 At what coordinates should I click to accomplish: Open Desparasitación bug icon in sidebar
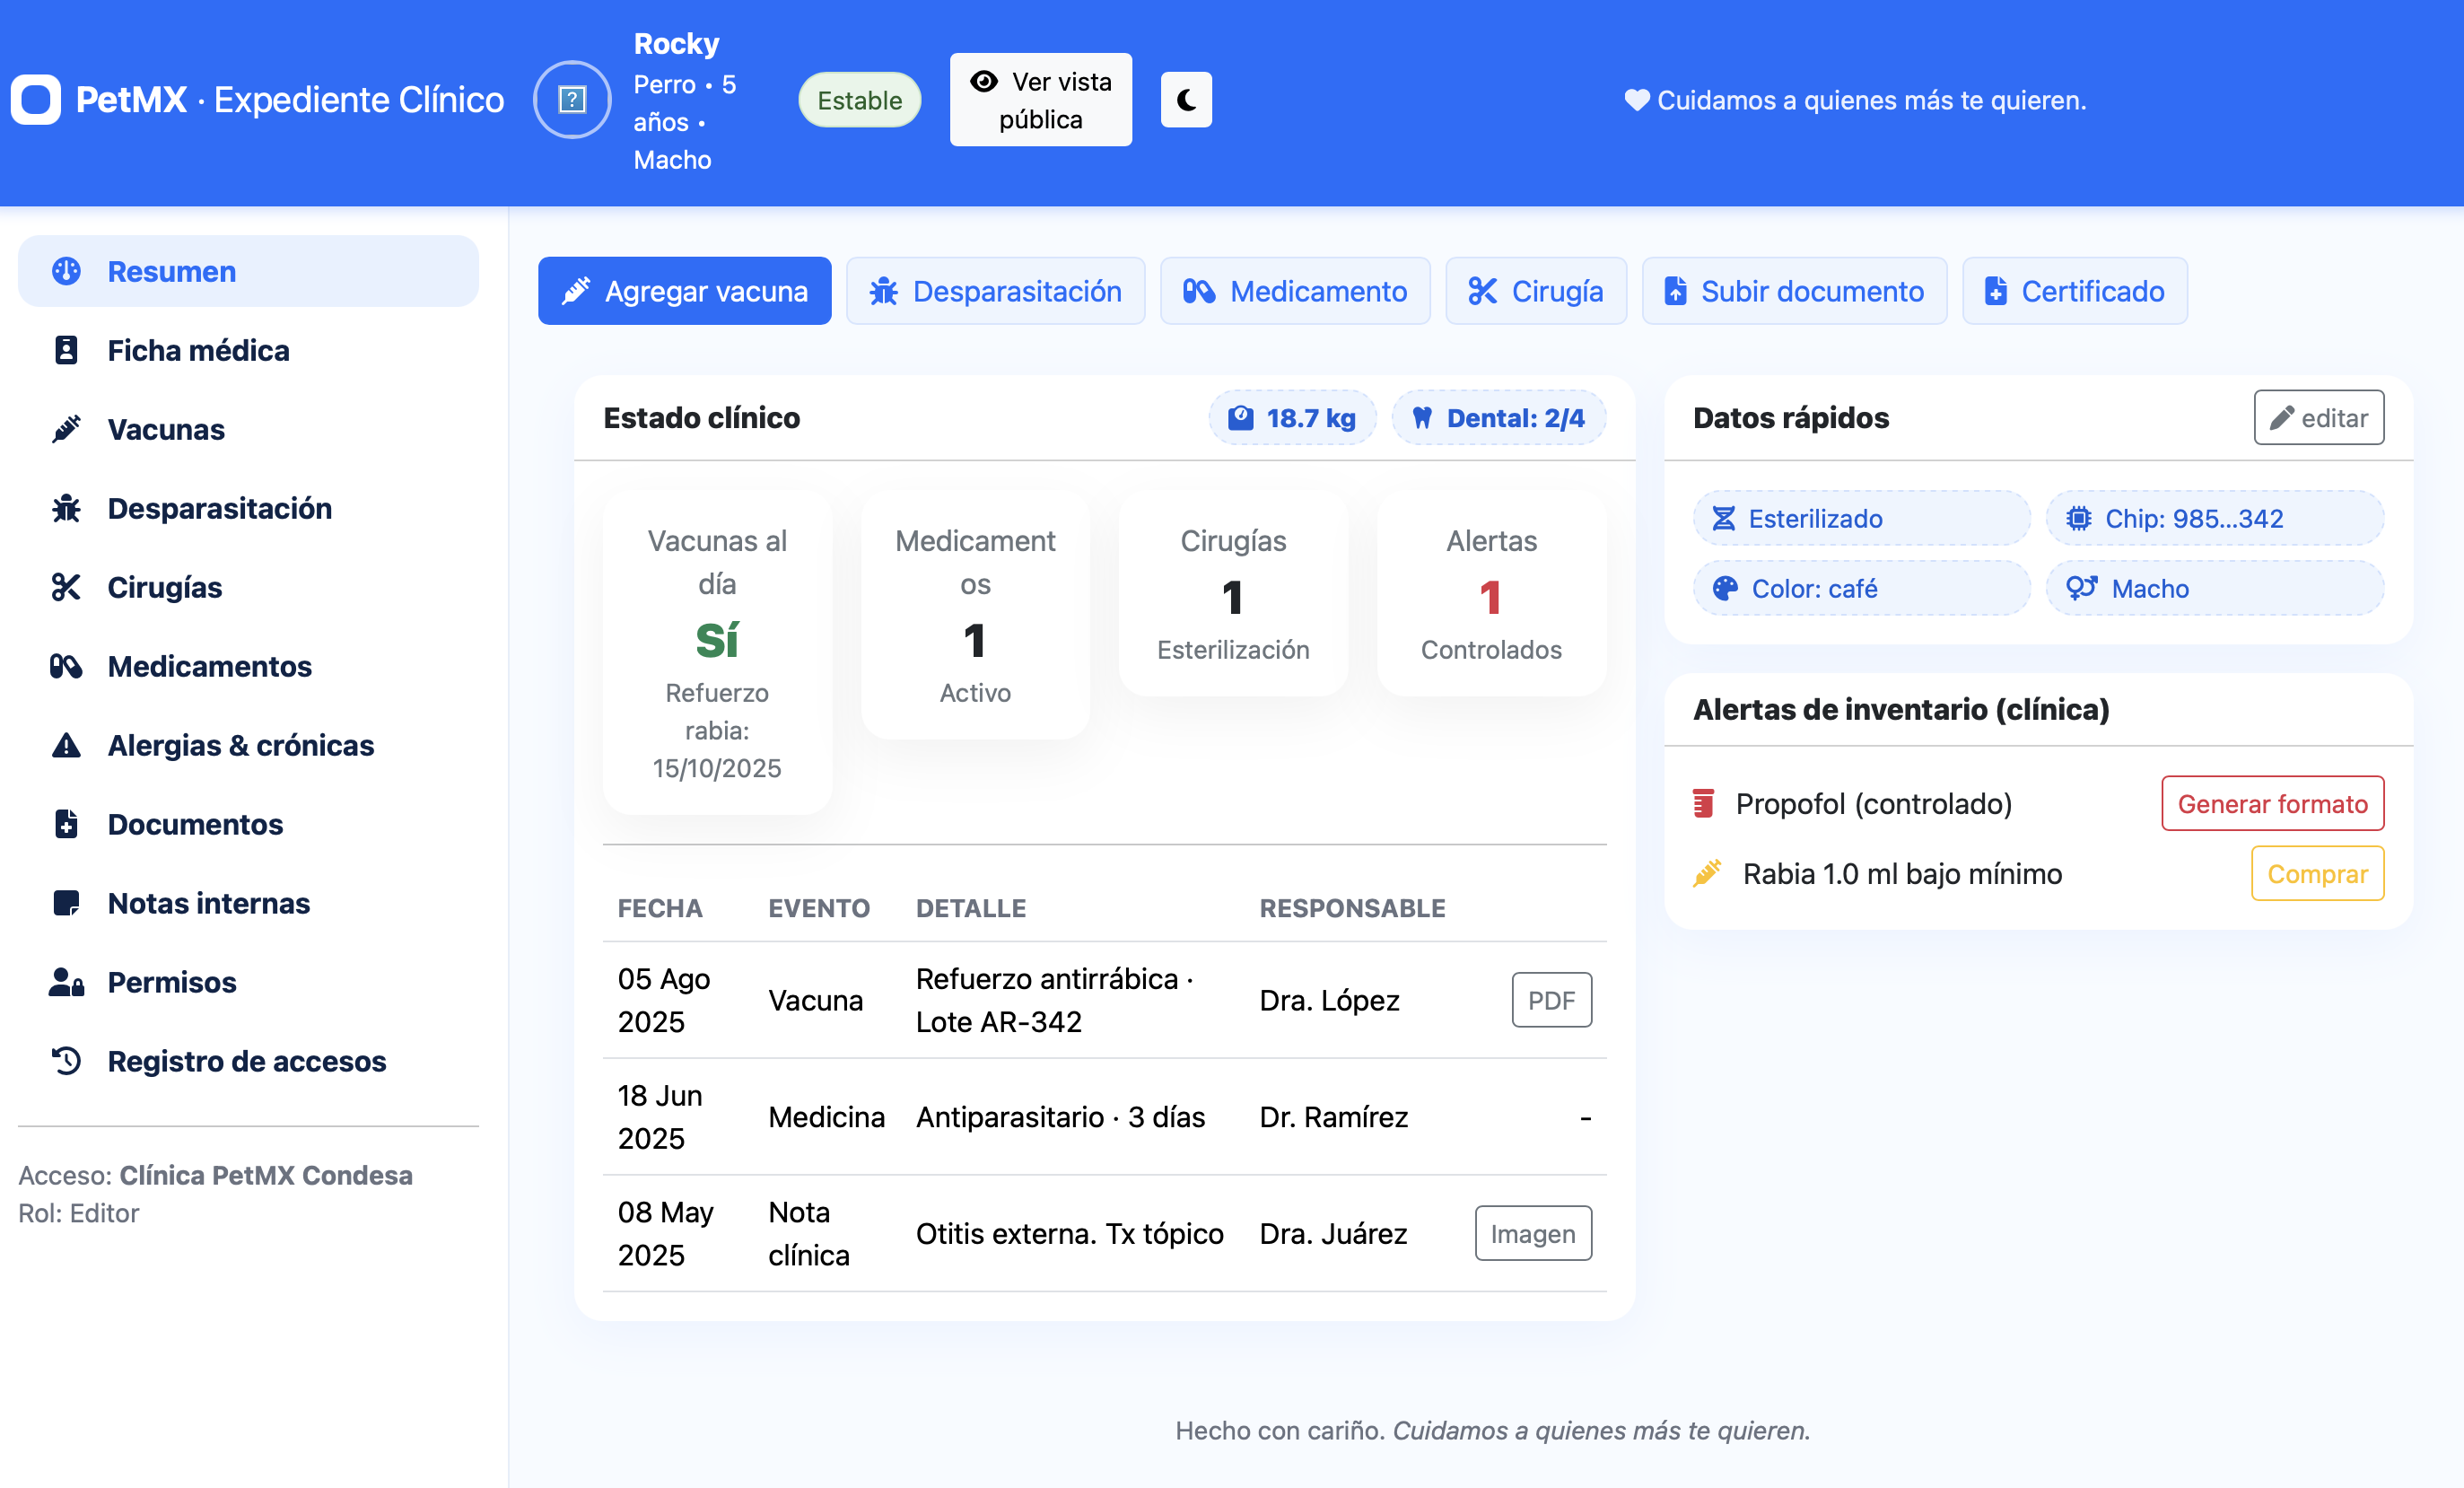tap(66, 508)
